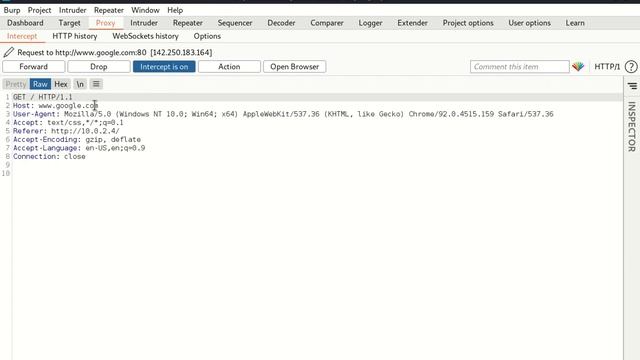Open the WebSockets history sub-tab

[145, 36]
